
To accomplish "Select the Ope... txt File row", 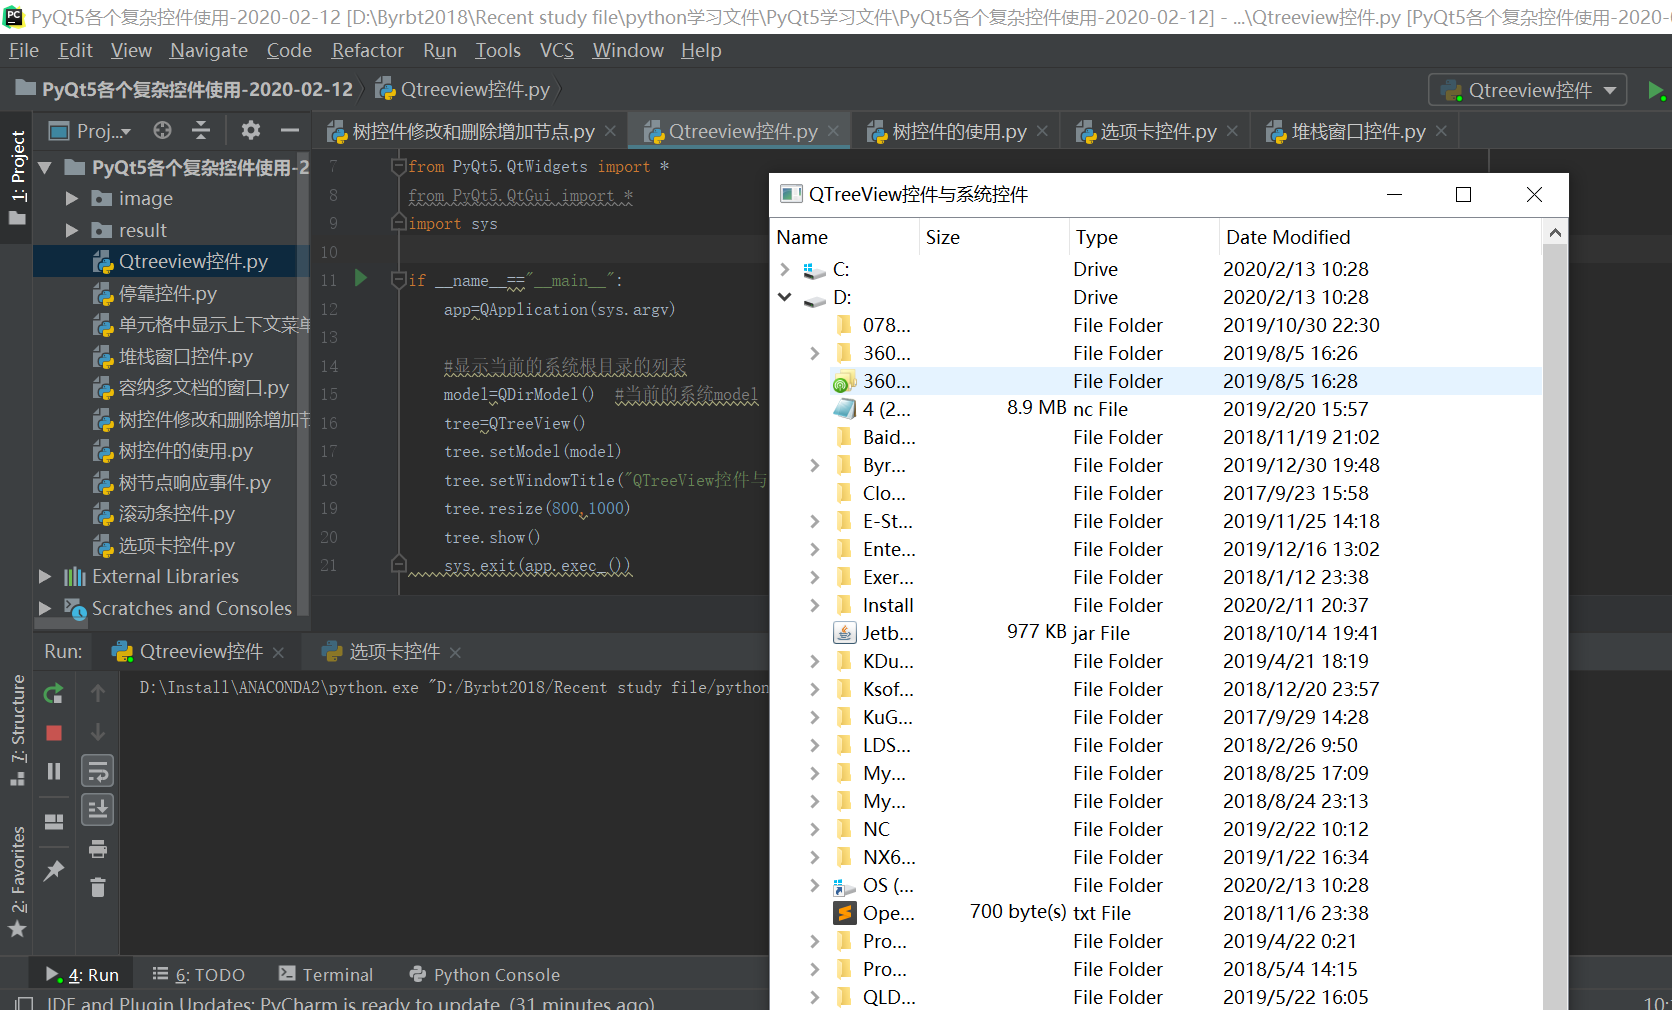I will (1156, 913).
